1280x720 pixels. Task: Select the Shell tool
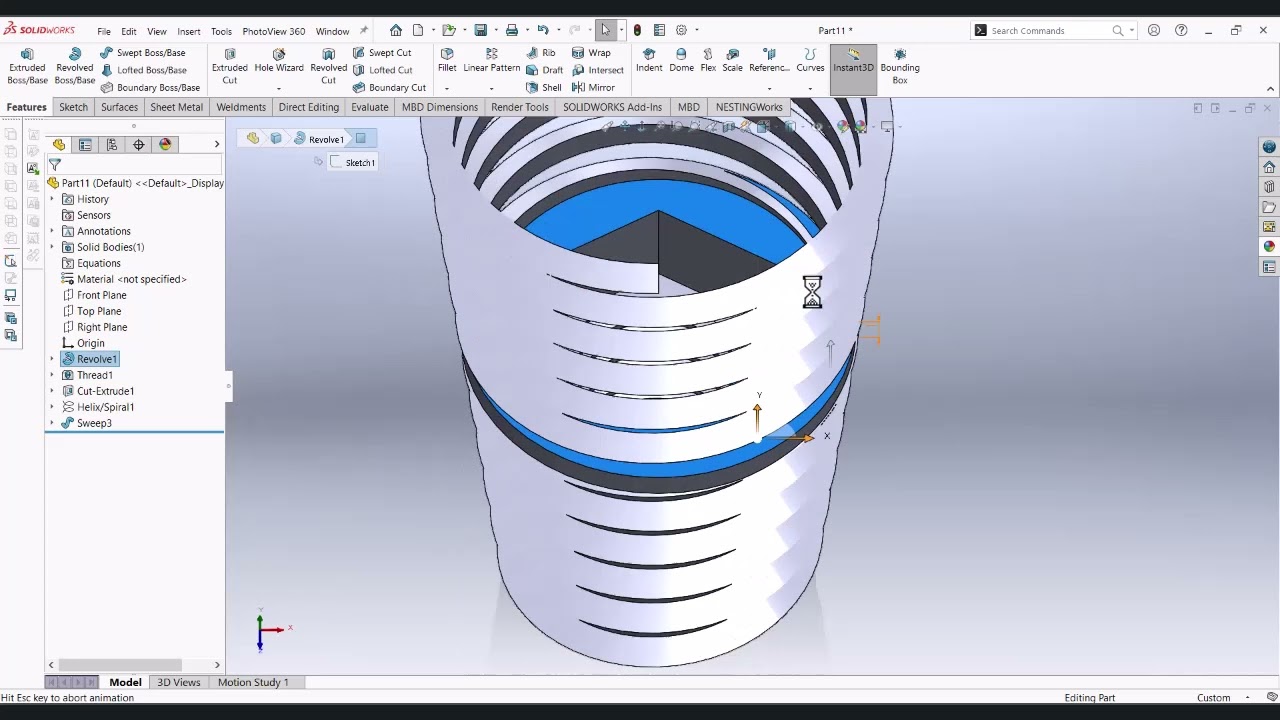(544, 87)
